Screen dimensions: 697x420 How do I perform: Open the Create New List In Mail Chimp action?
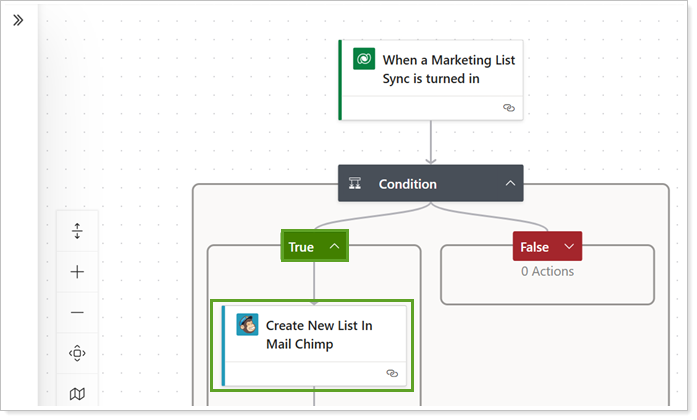click(319, 335)
